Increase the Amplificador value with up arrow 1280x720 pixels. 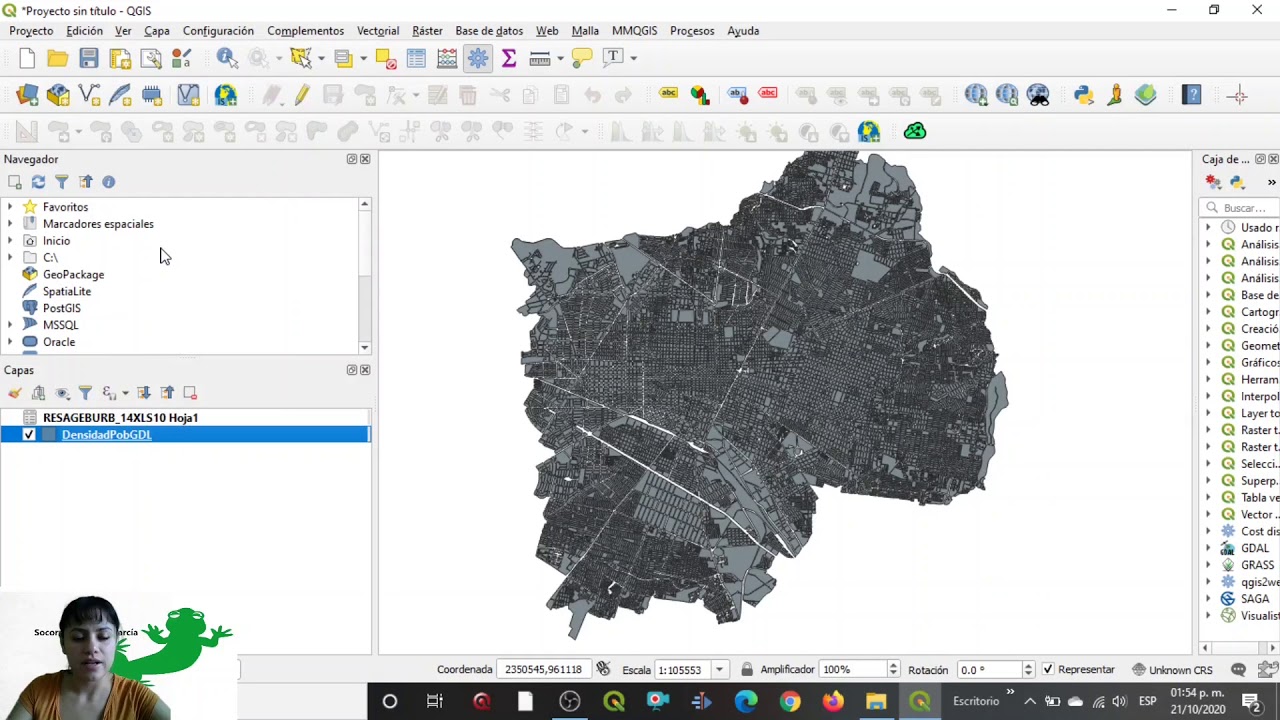[893, 665]
